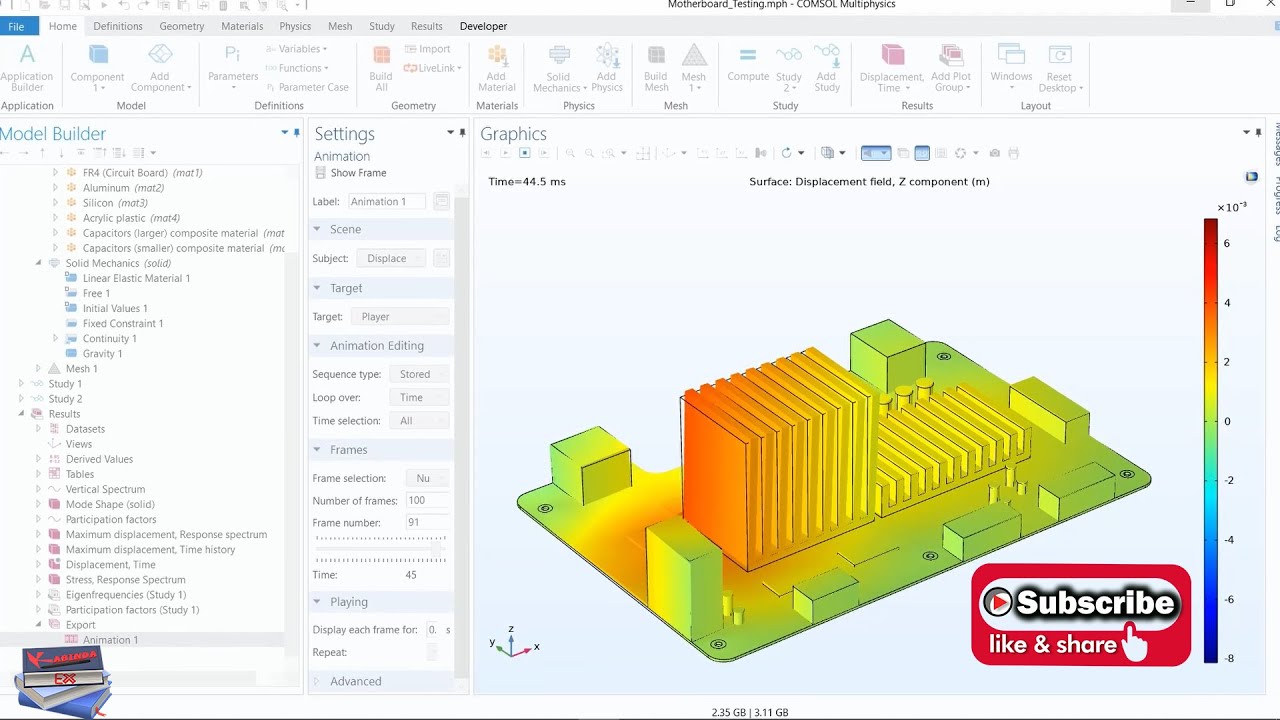Switch to the Materials ribbon tab
The image size is (1280, 720).
(242, 26)
